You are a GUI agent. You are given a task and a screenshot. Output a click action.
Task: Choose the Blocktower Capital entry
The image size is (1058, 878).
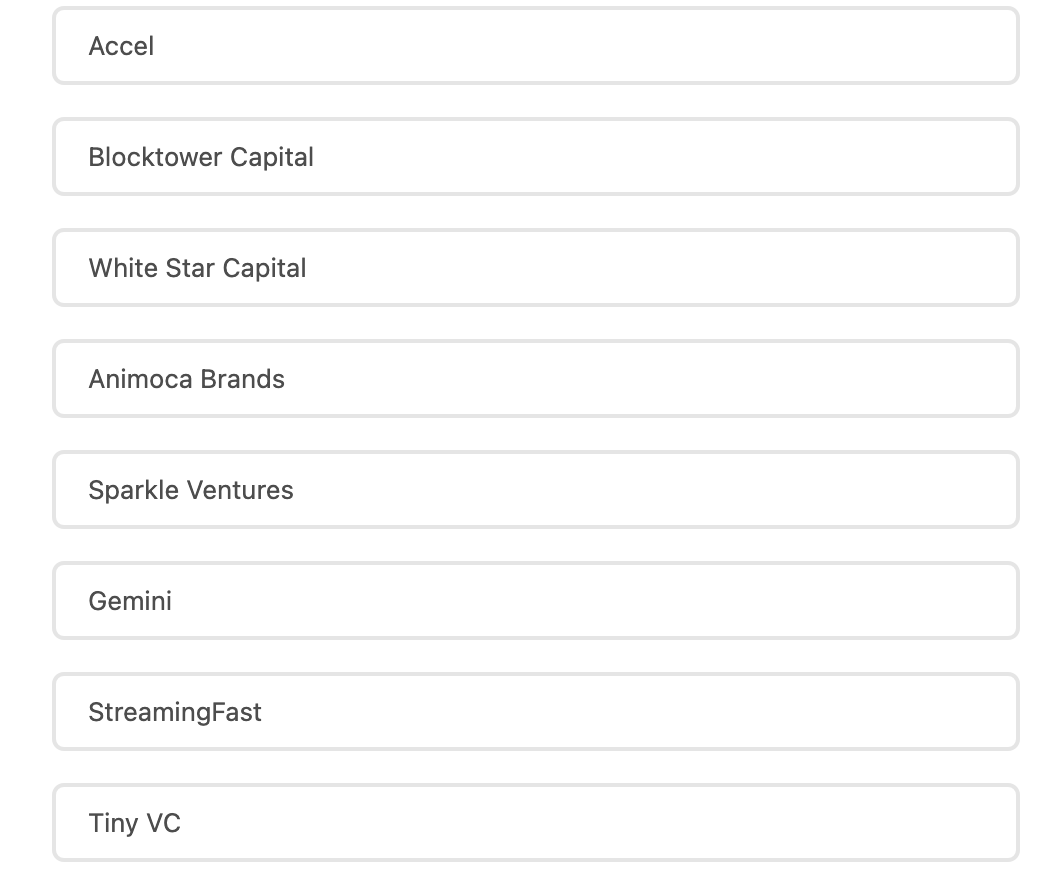click(535, 157)
